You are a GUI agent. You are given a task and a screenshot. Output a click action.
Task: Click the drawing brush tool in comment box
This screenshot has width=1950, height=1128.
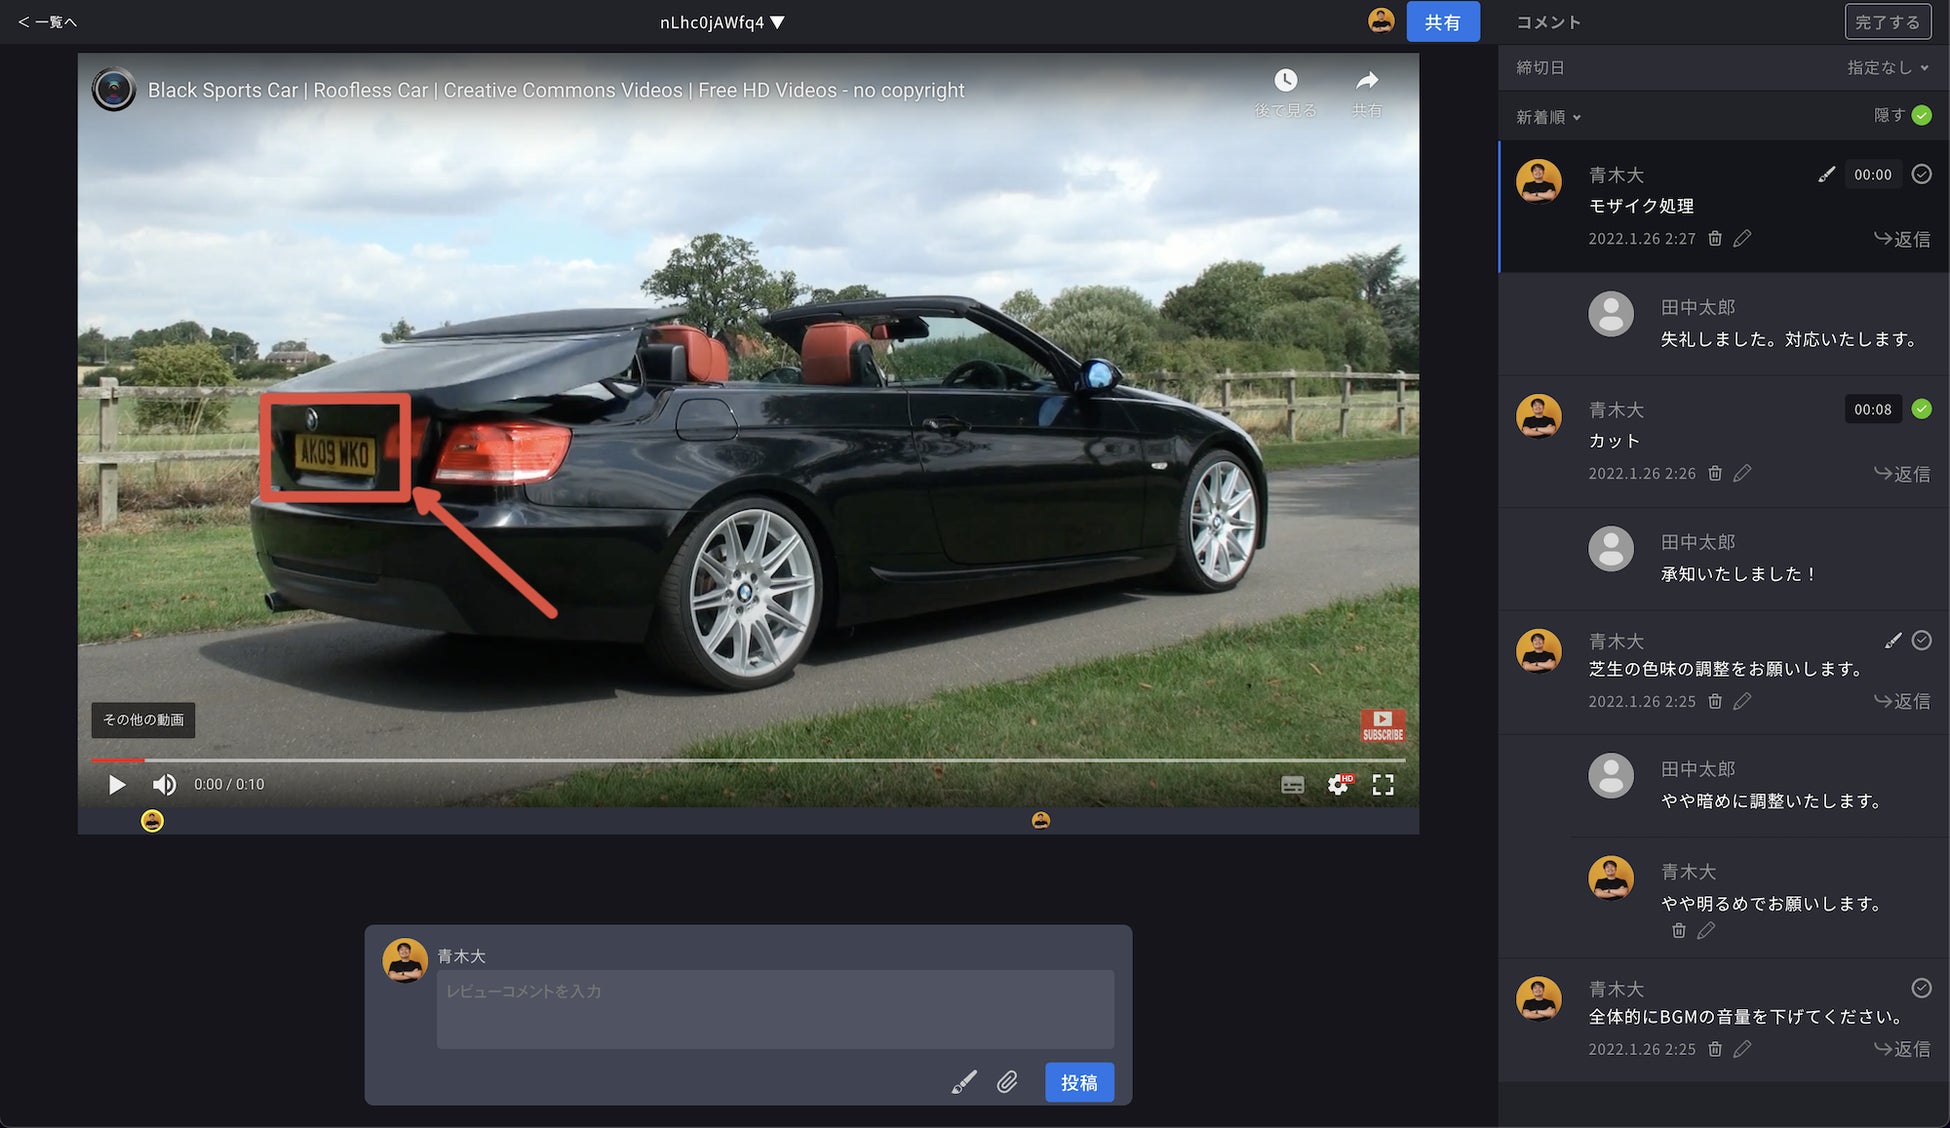point(963,1082)
